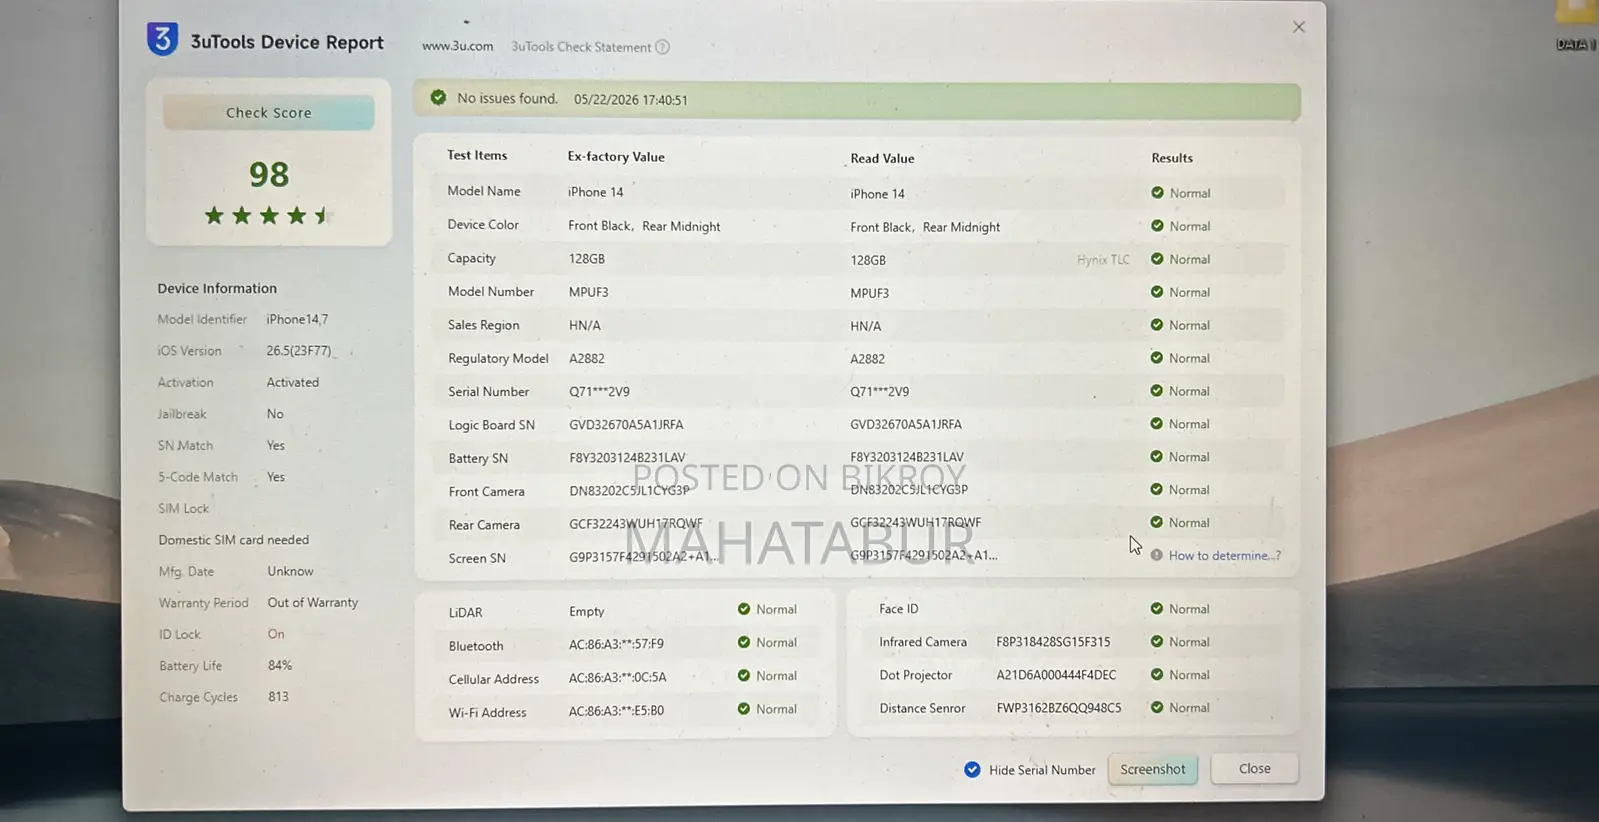1599x822 pixels.
Task: Click F8Y3203124B231LAV in the Read Value column
Action: tap(907, 457)
